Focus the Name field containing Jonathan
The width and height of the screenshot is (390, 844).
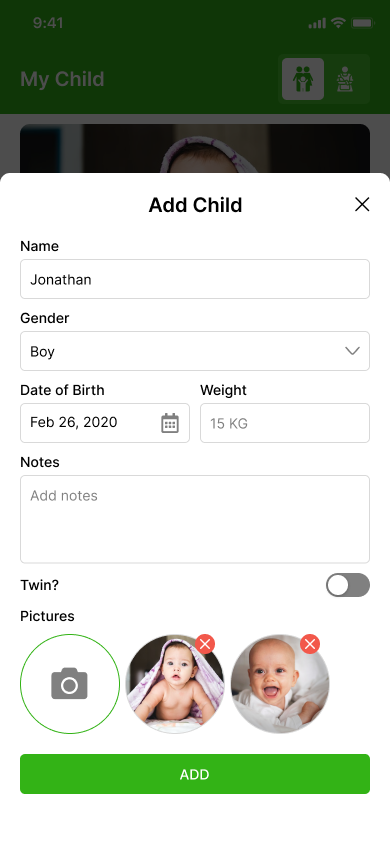point(195,279)
